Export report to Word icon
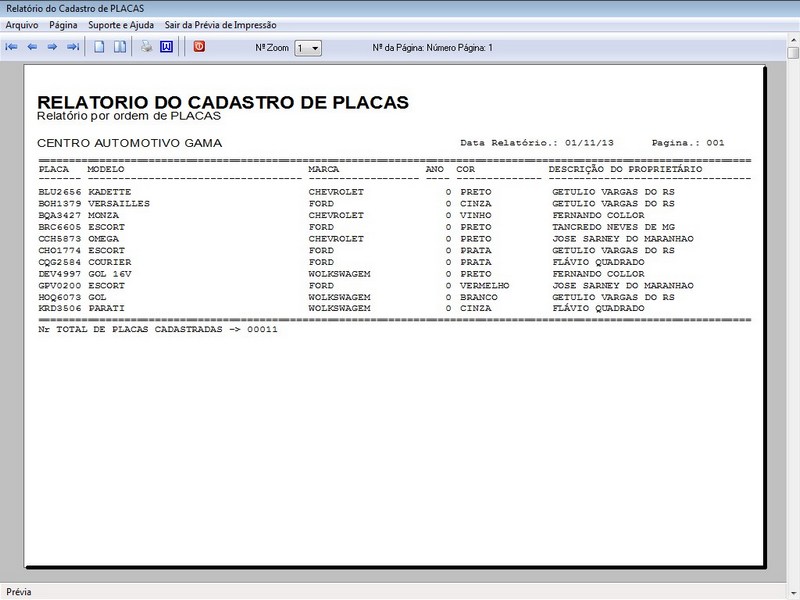The image size is (800, 600). pos(166,47)
